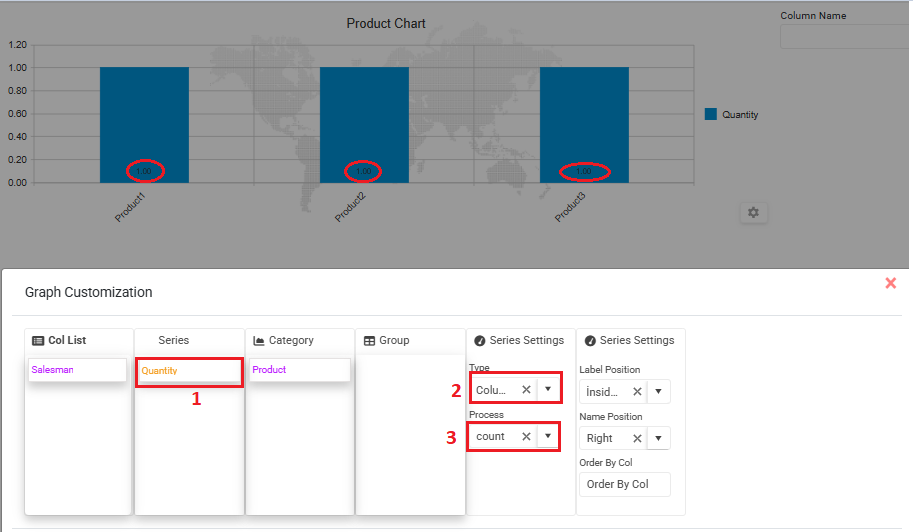Viewport: 913px width, 532px height.
Task: Select the Quantity series item
Action: pyautogui.click(x=188, y=371)
